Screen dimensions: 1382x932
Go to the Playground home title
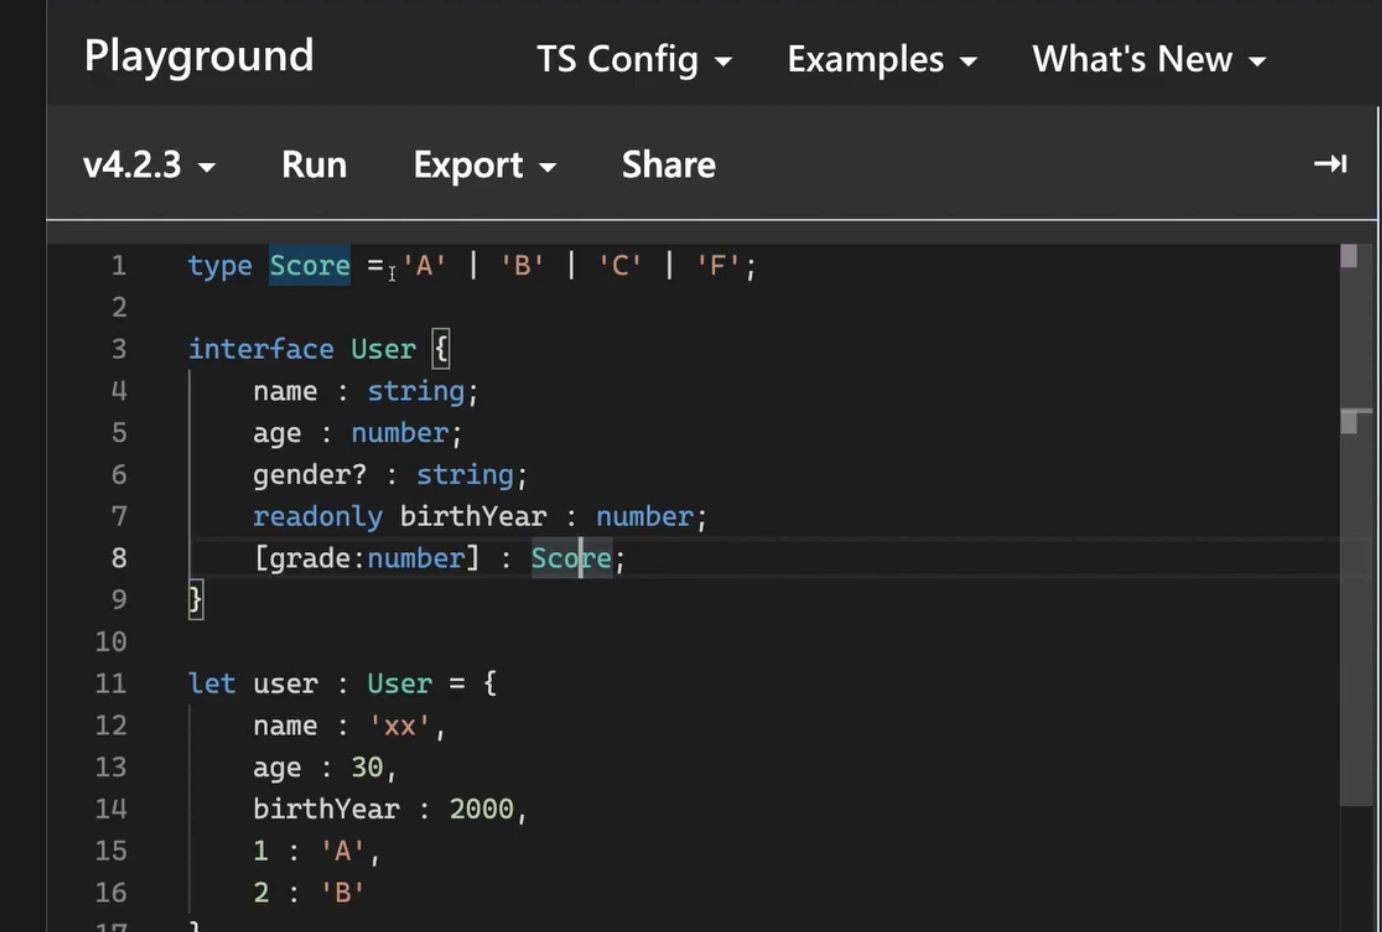pyautogui.click(x=199, y=56)
